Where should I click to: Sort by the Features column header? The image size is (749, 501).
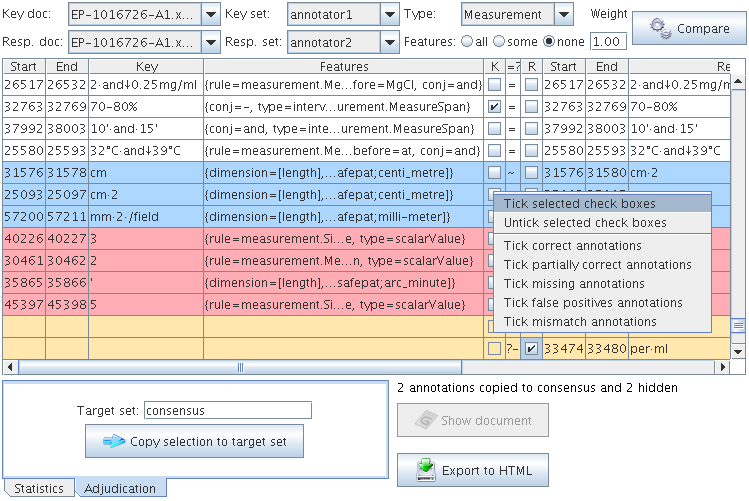coord(344,66)
